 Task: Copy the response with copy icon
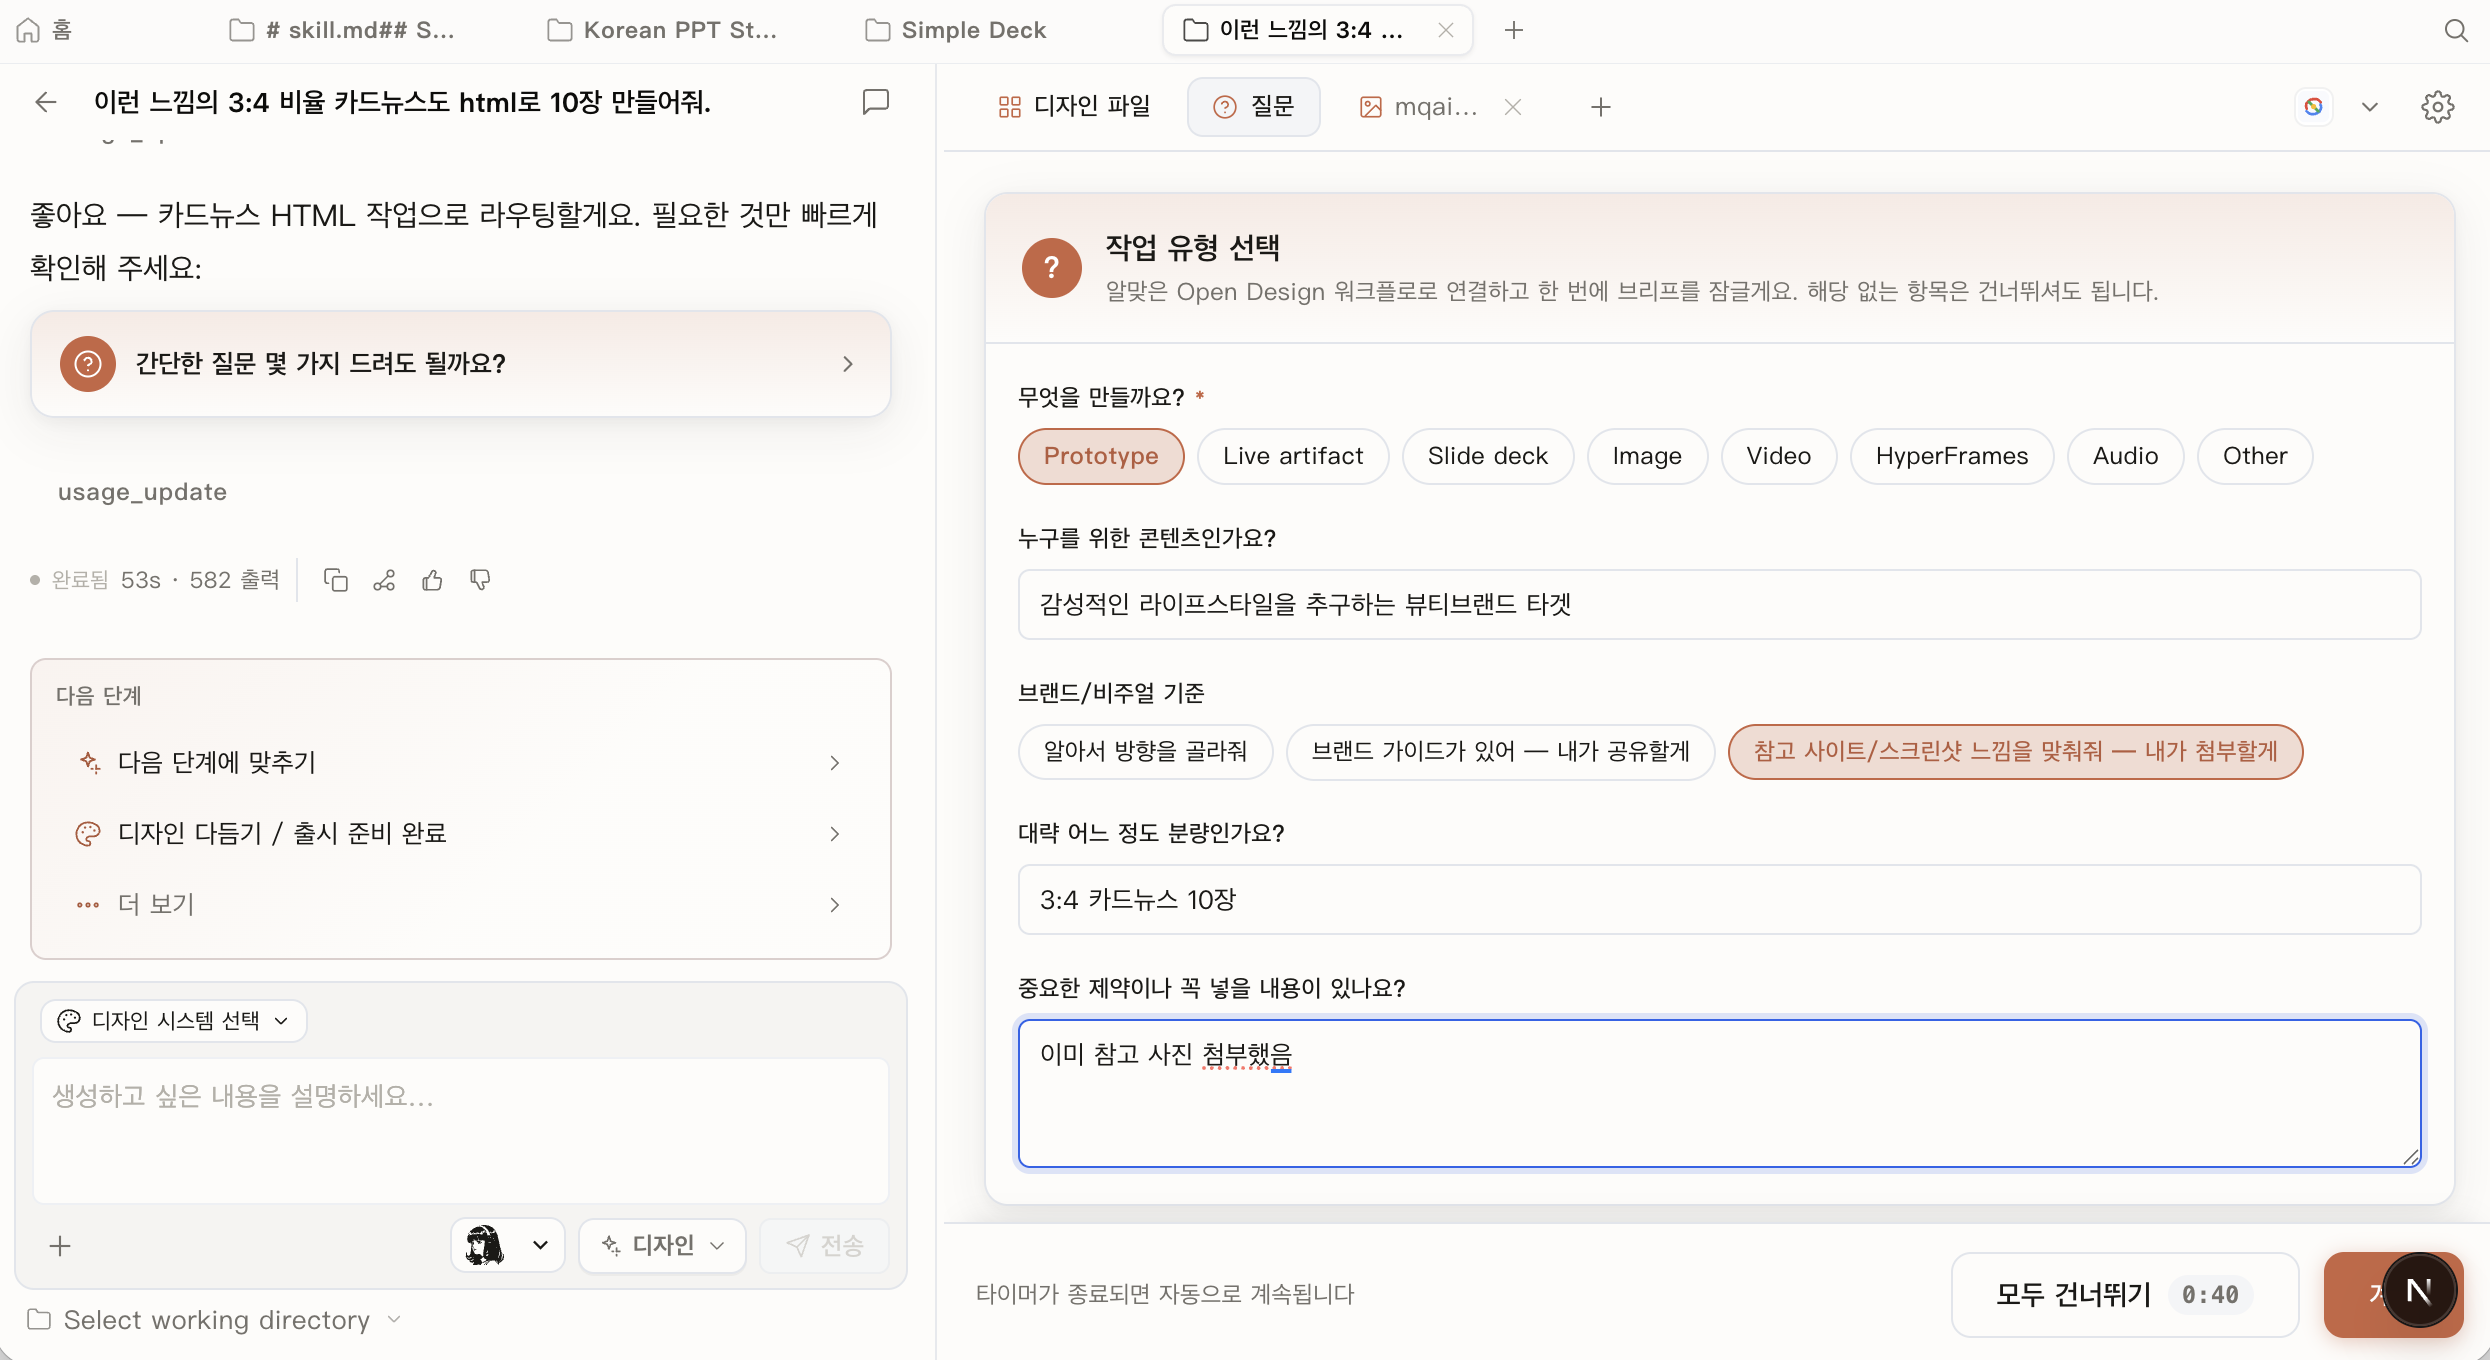tap(336, 580)
